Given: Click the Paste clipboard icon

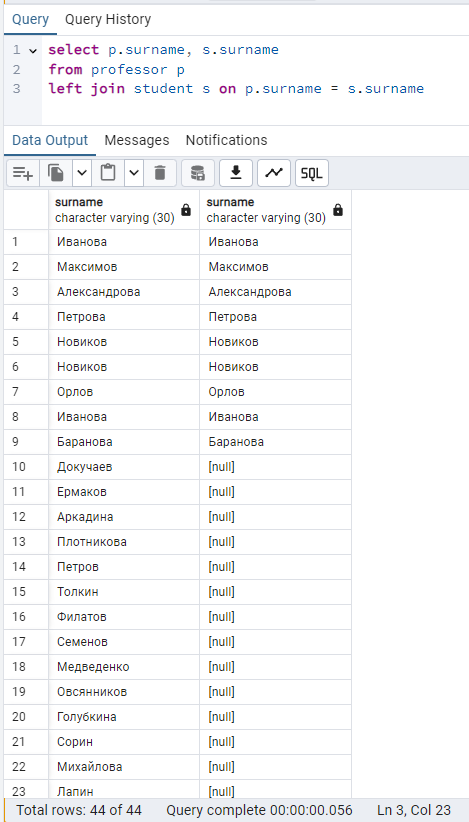Looking at the screenshot, I should 108,173.
